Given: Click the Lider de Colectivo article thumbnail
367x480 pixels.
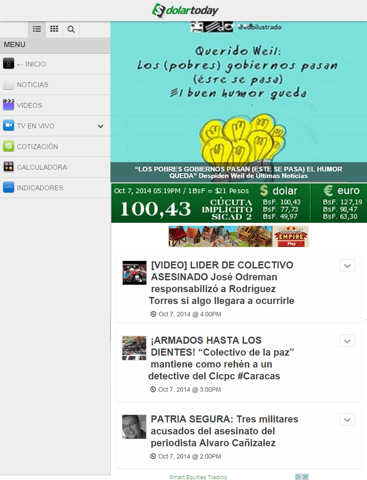Looking at the screenshot, I should 134,273.
